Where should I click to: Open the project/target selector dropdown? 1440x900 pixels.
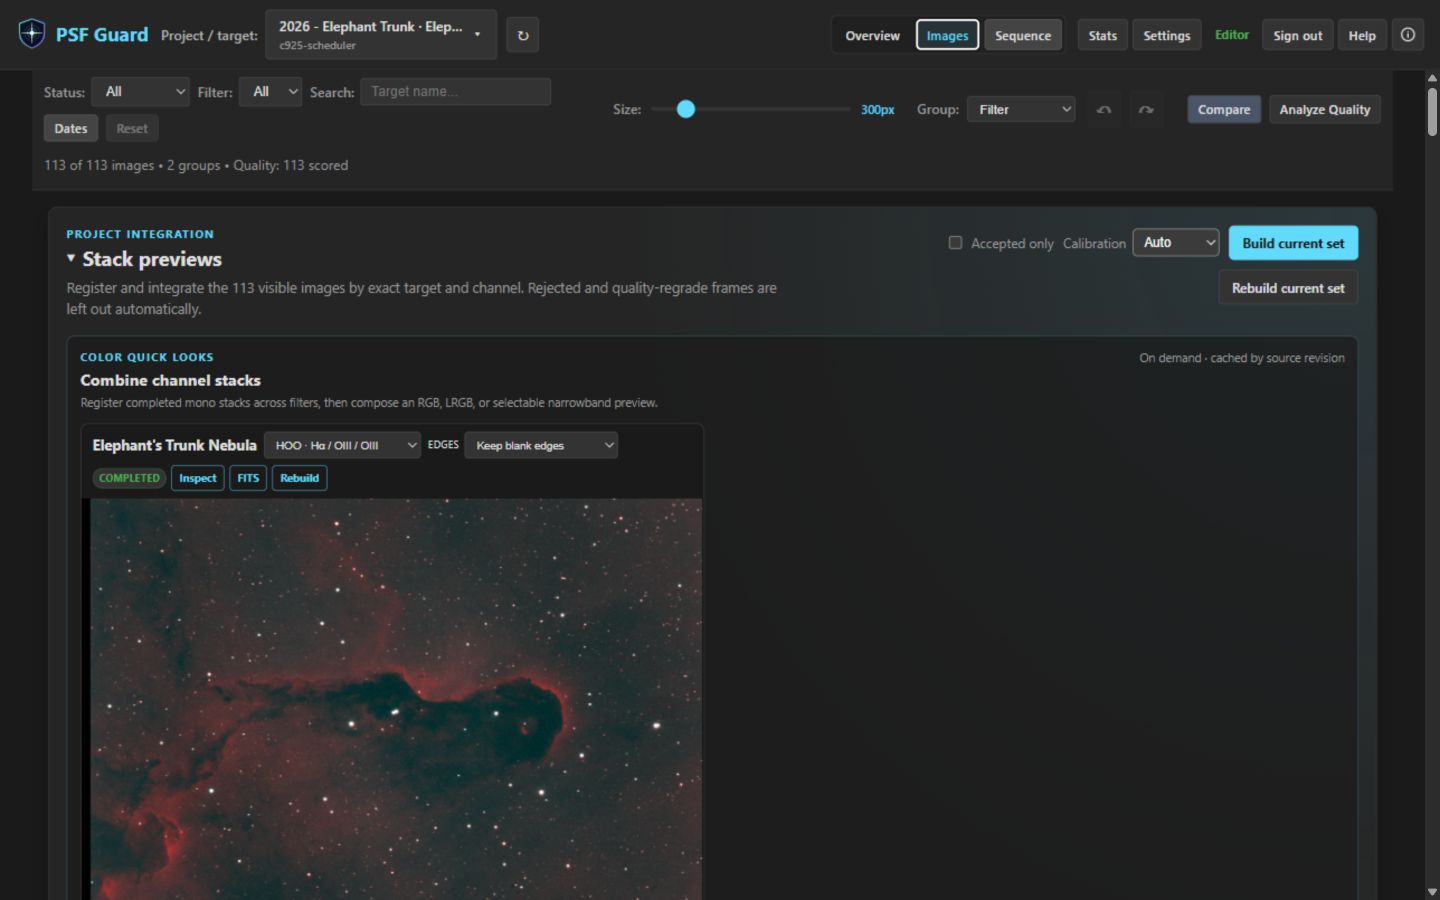point(381,35)
